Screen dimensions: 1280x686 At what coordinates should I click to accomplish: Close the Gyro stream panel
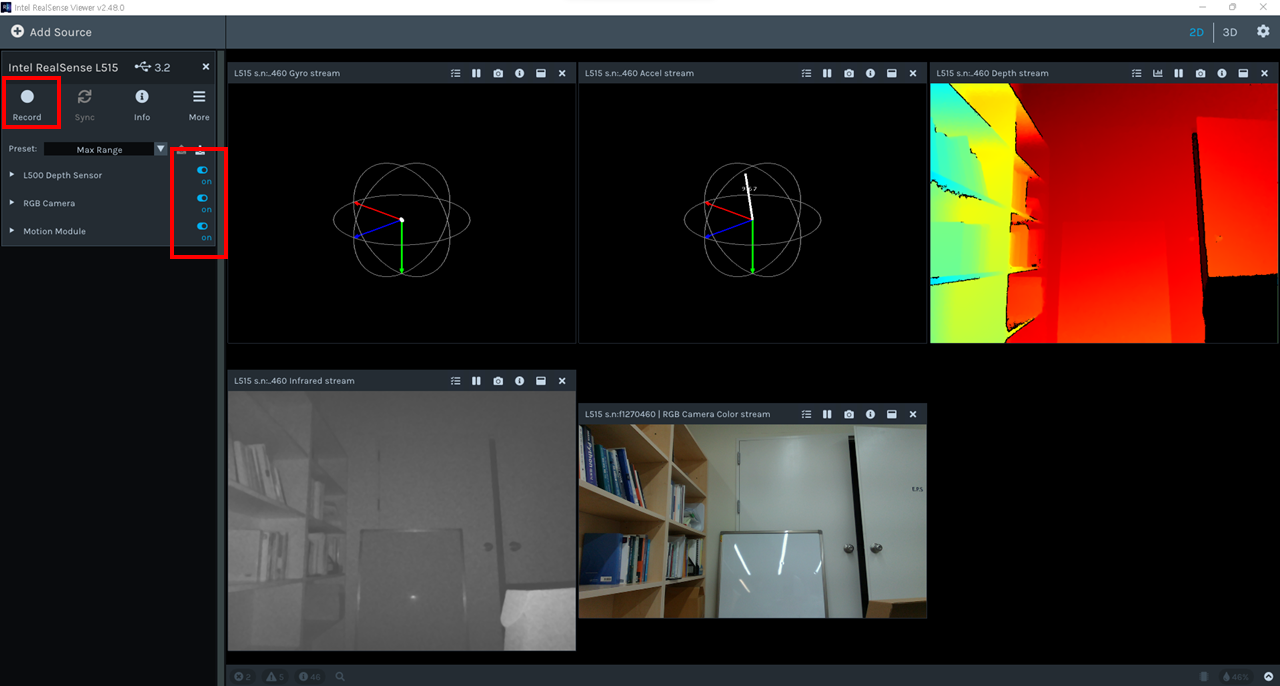coord(562,73)
